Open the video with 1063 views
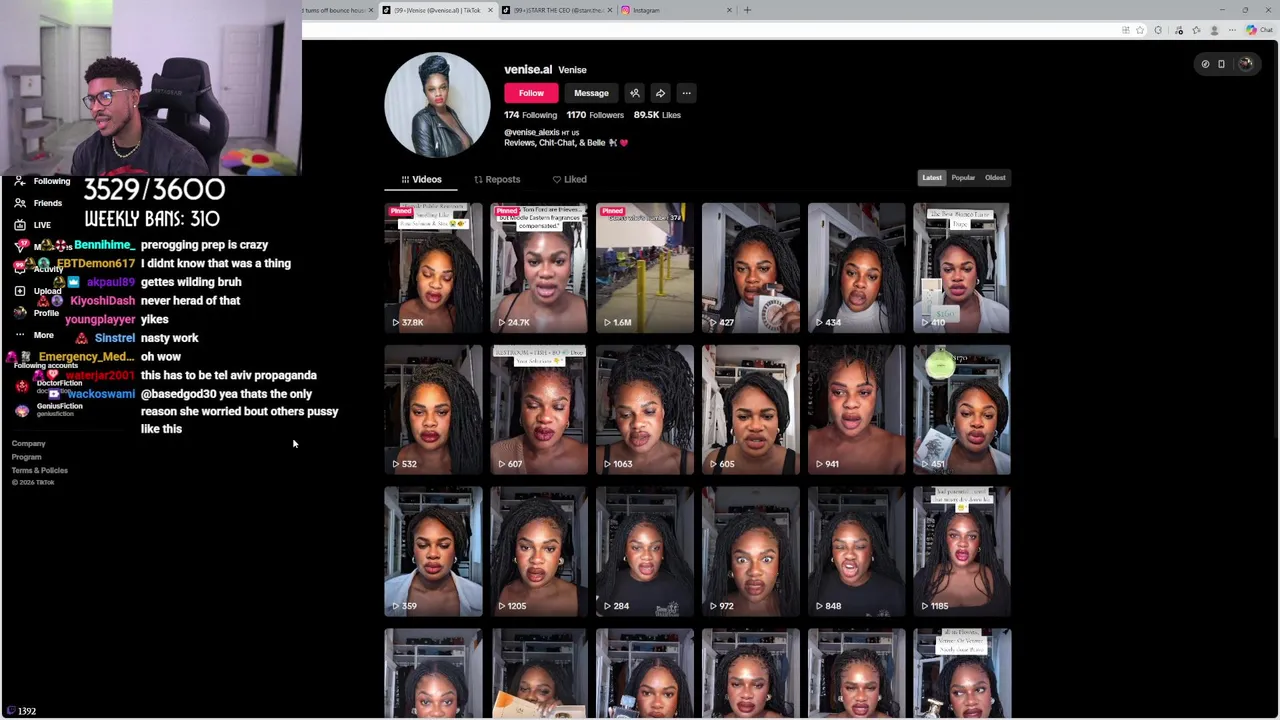1280x720 pixels. coord(645,409)
